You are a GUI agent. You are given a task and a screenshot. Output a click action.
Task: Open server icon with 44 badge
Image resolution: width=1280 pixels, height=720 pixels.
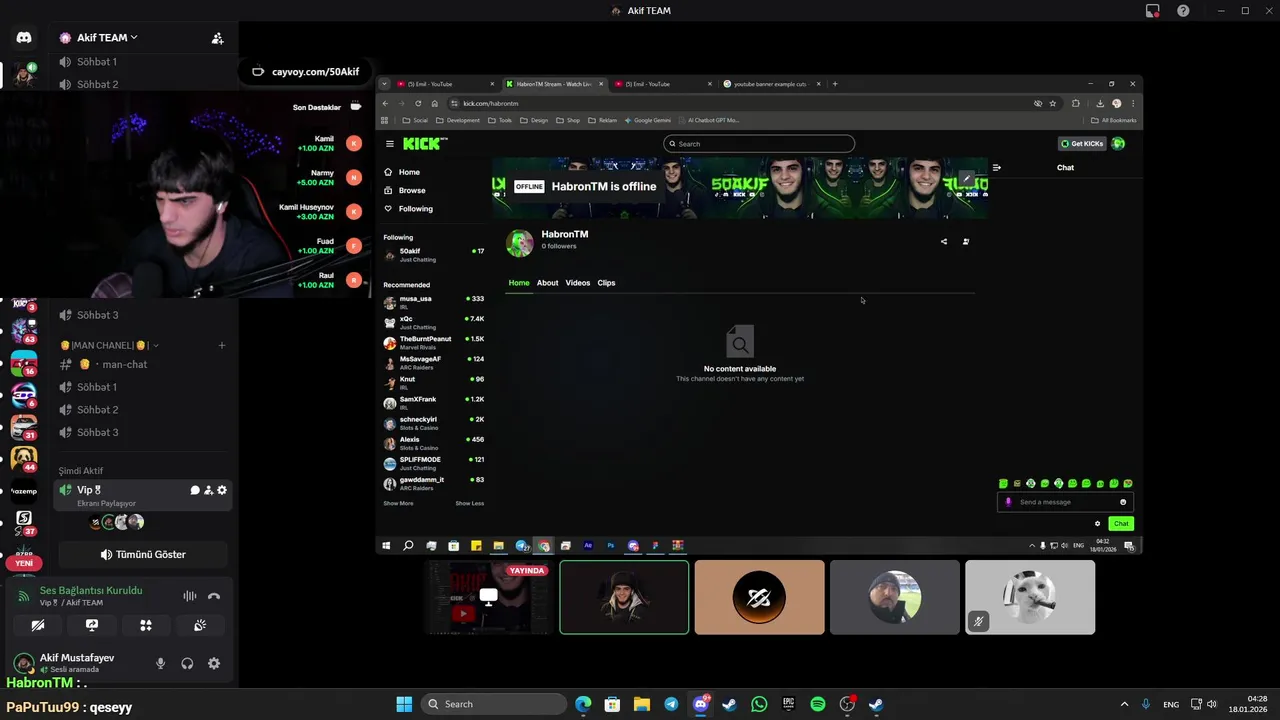coord(24,458)
